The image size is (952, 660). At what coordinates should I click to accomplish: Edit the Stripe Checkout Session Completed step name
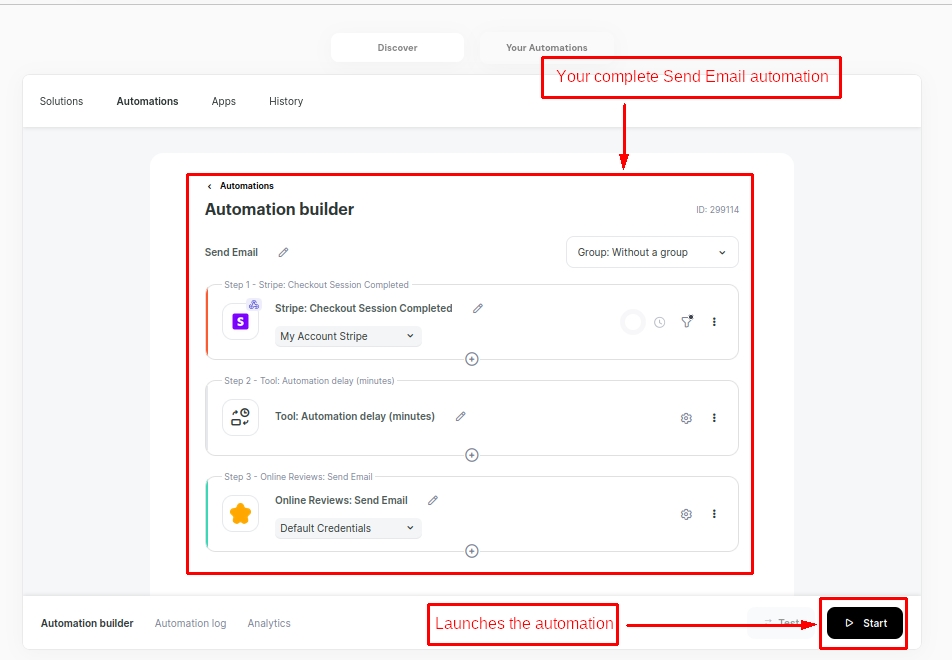pyautogui.click(x=478, y=309)
